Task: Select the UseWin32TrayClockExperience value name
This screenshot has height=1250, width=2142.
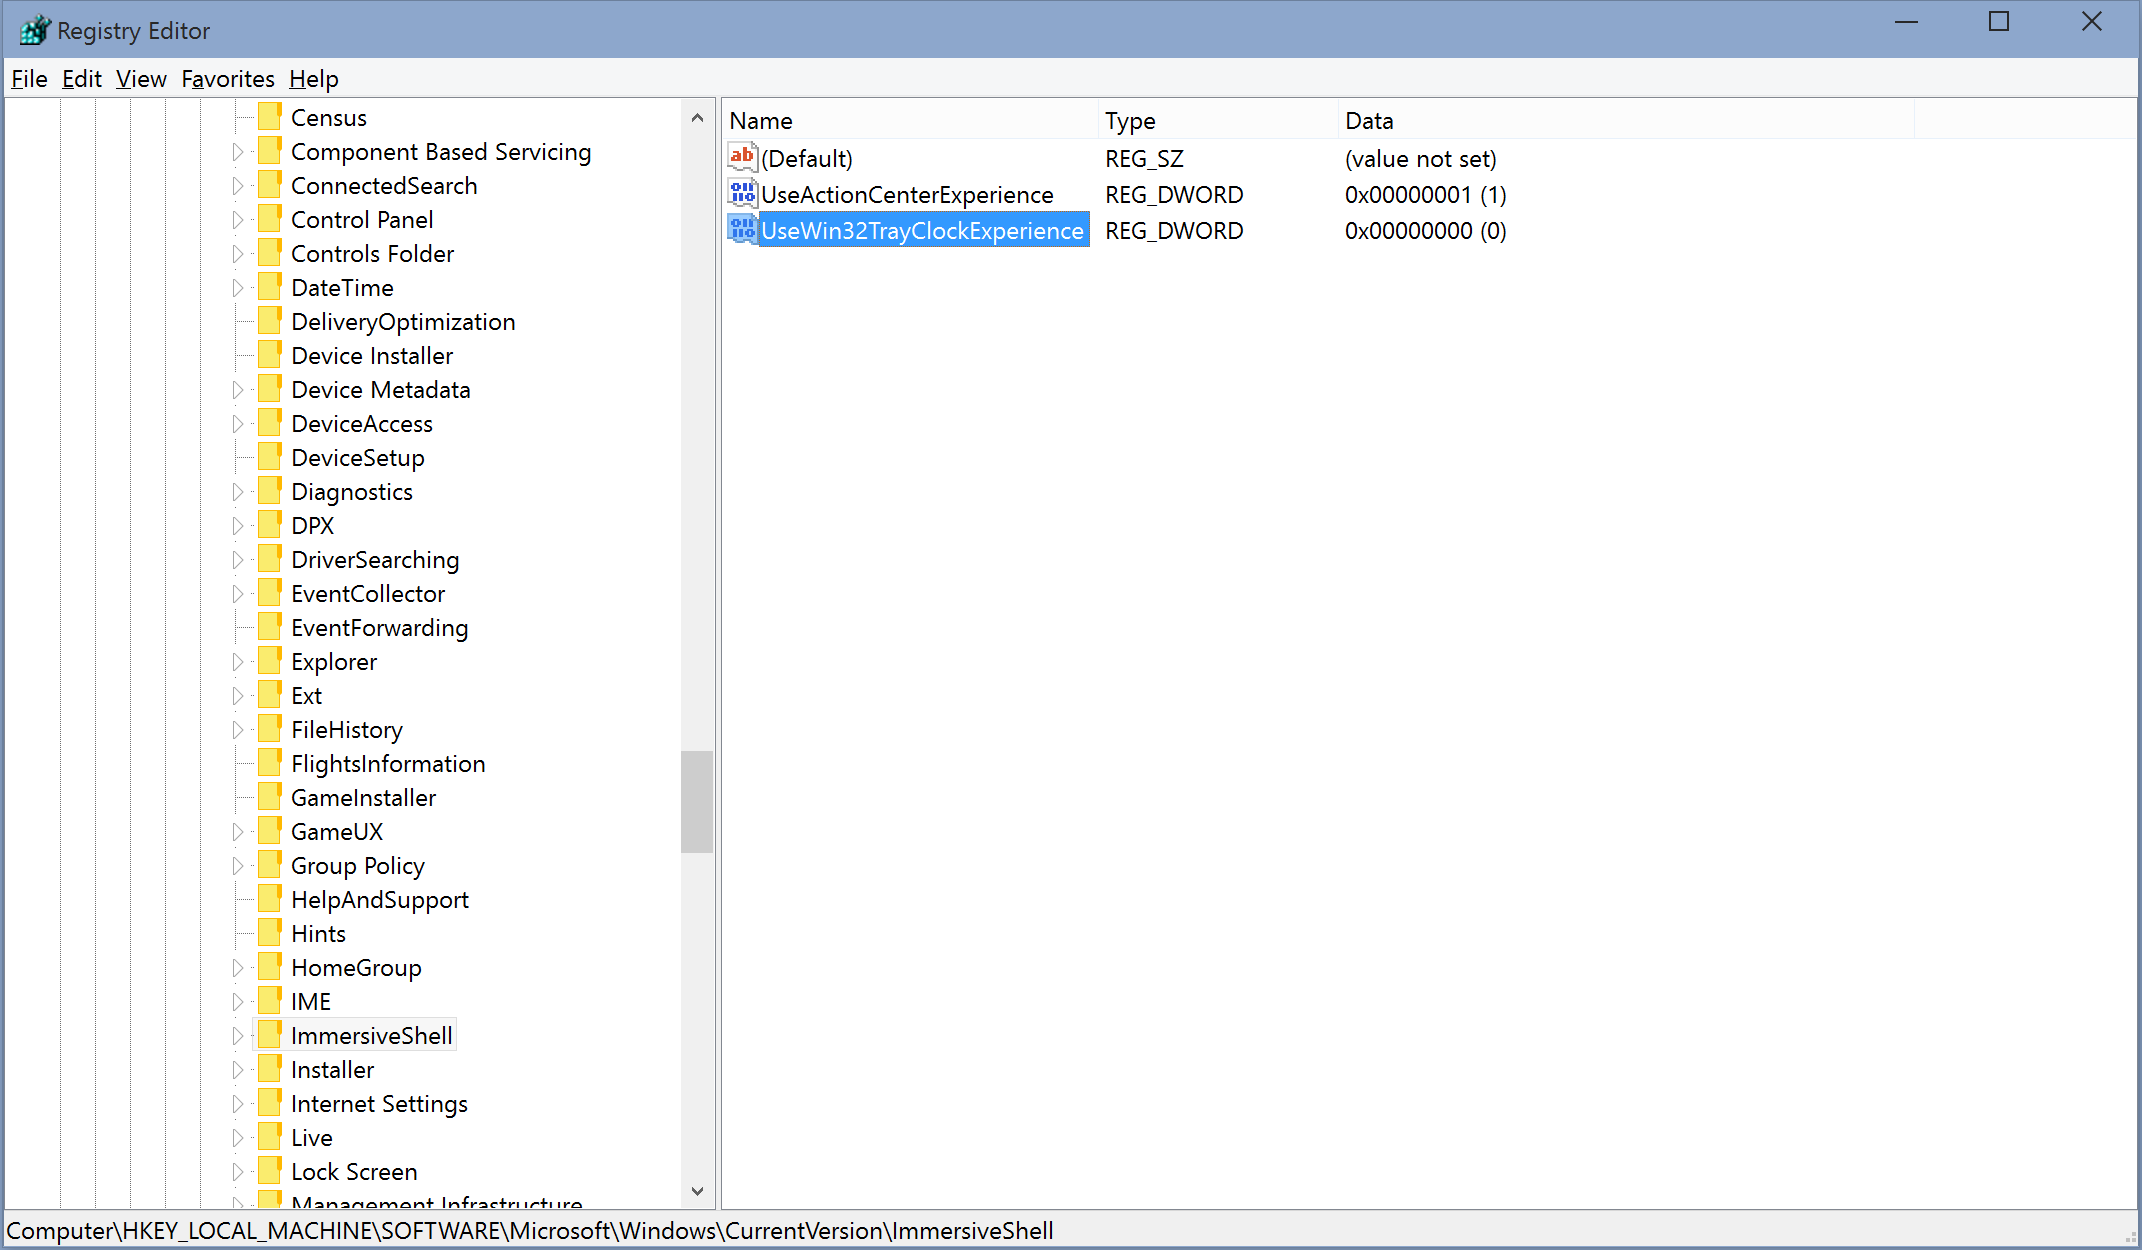Action: (922, 230)
